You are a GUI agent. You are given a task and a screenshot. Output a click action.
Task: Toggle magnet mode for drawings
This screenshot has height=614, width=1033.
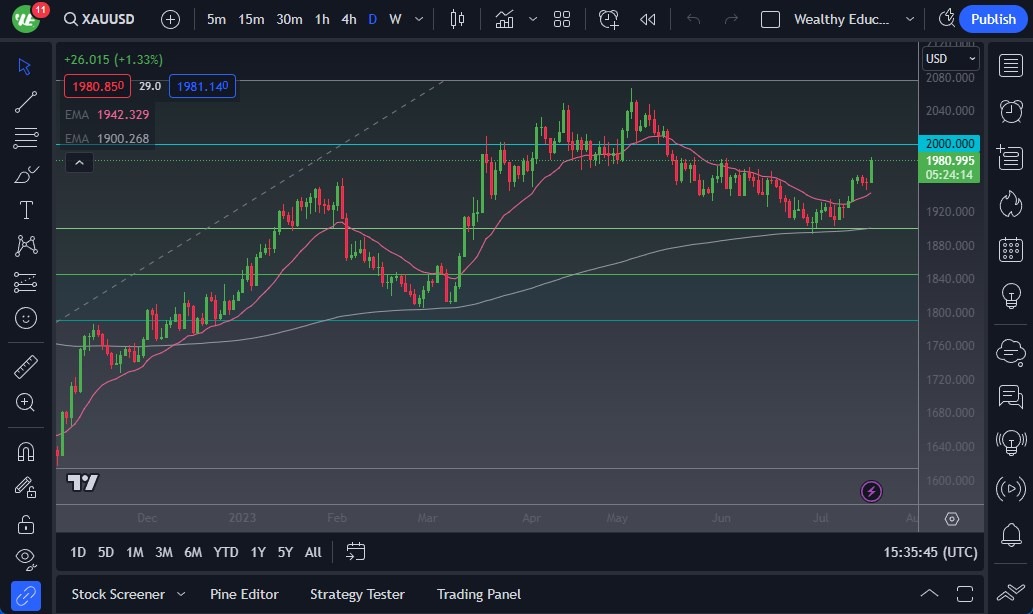[26, 451]
